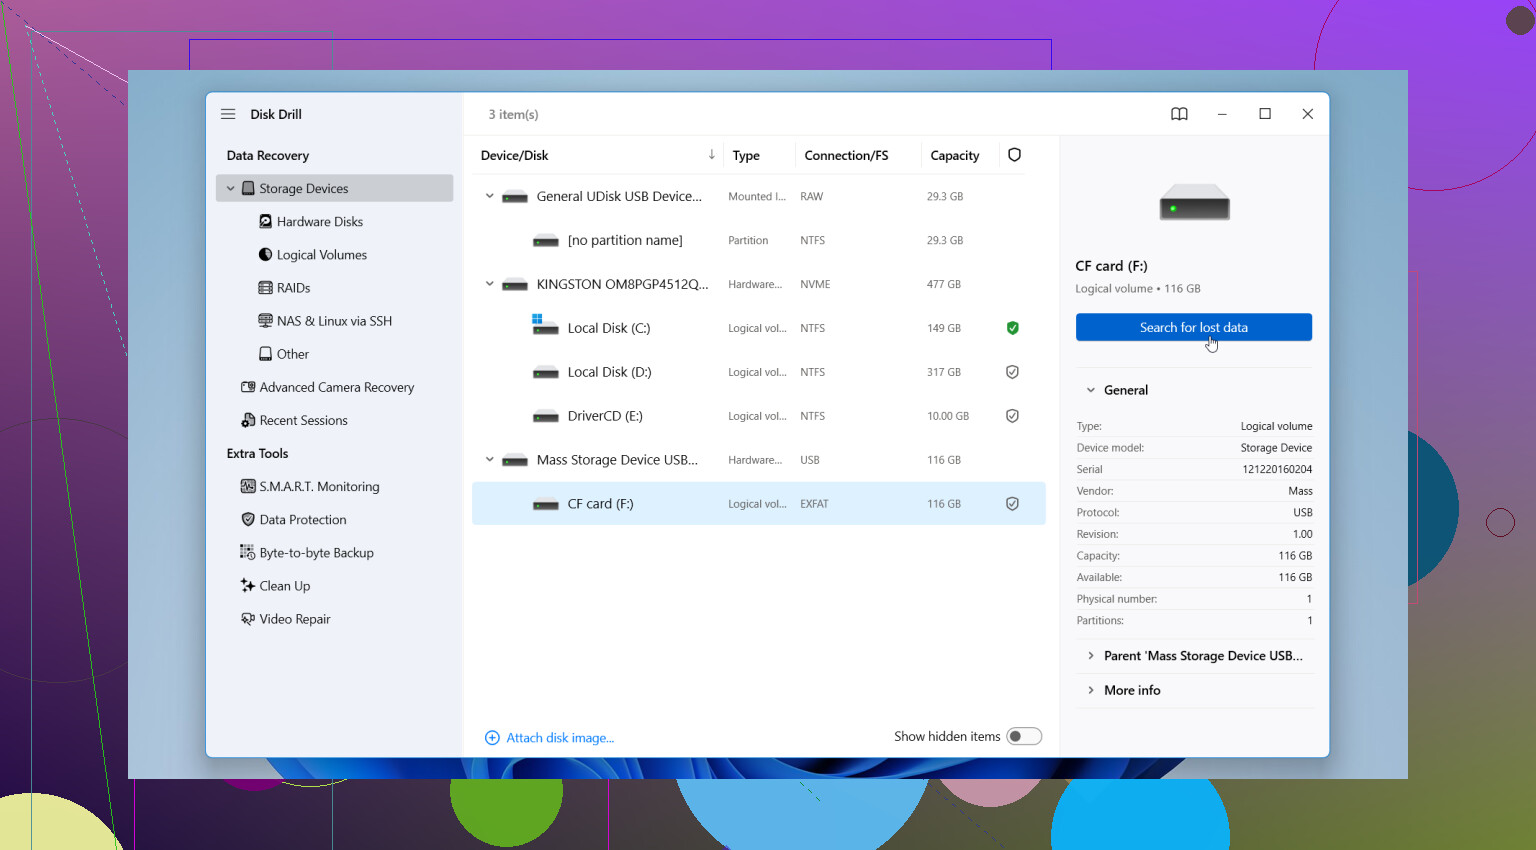Viewport: 1536px width, 850px height.
Task: Click the NAS & Linux via SSH icon
Action: [265, 321]
